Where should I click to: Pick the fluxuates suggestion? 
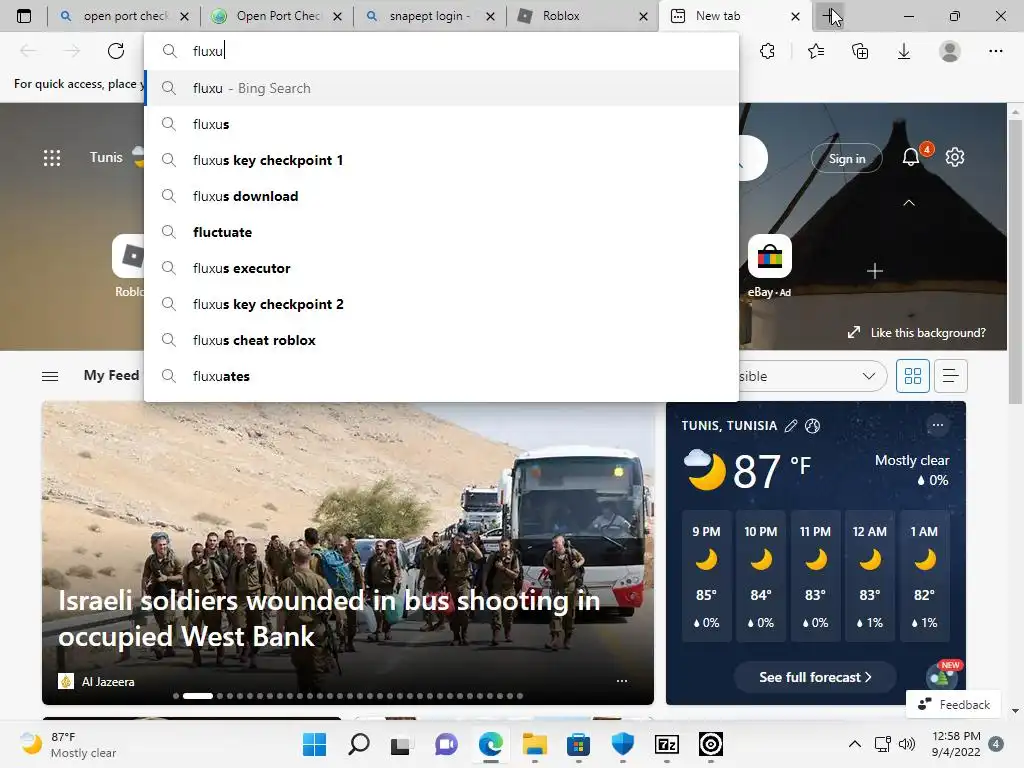click(441, 376)
